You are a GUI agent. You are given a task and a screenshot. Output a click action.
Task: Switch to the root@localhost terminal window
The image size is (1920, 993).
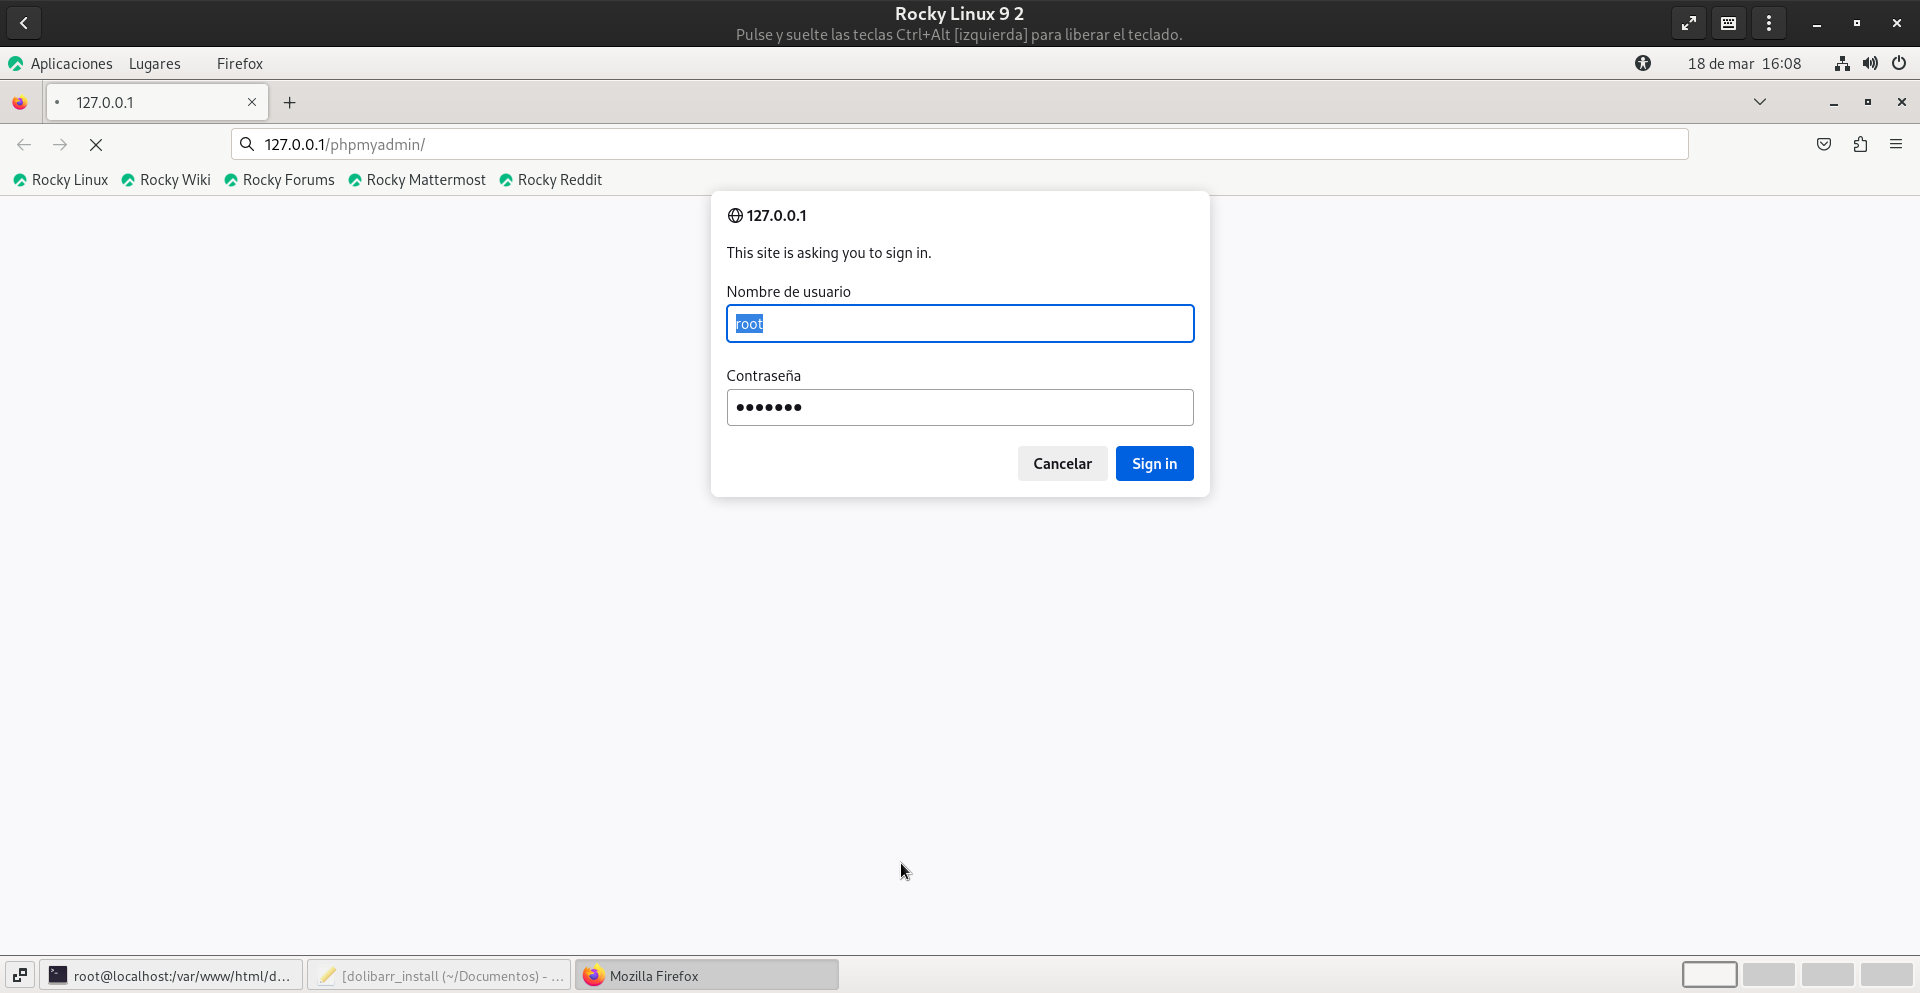pos(171,975)
